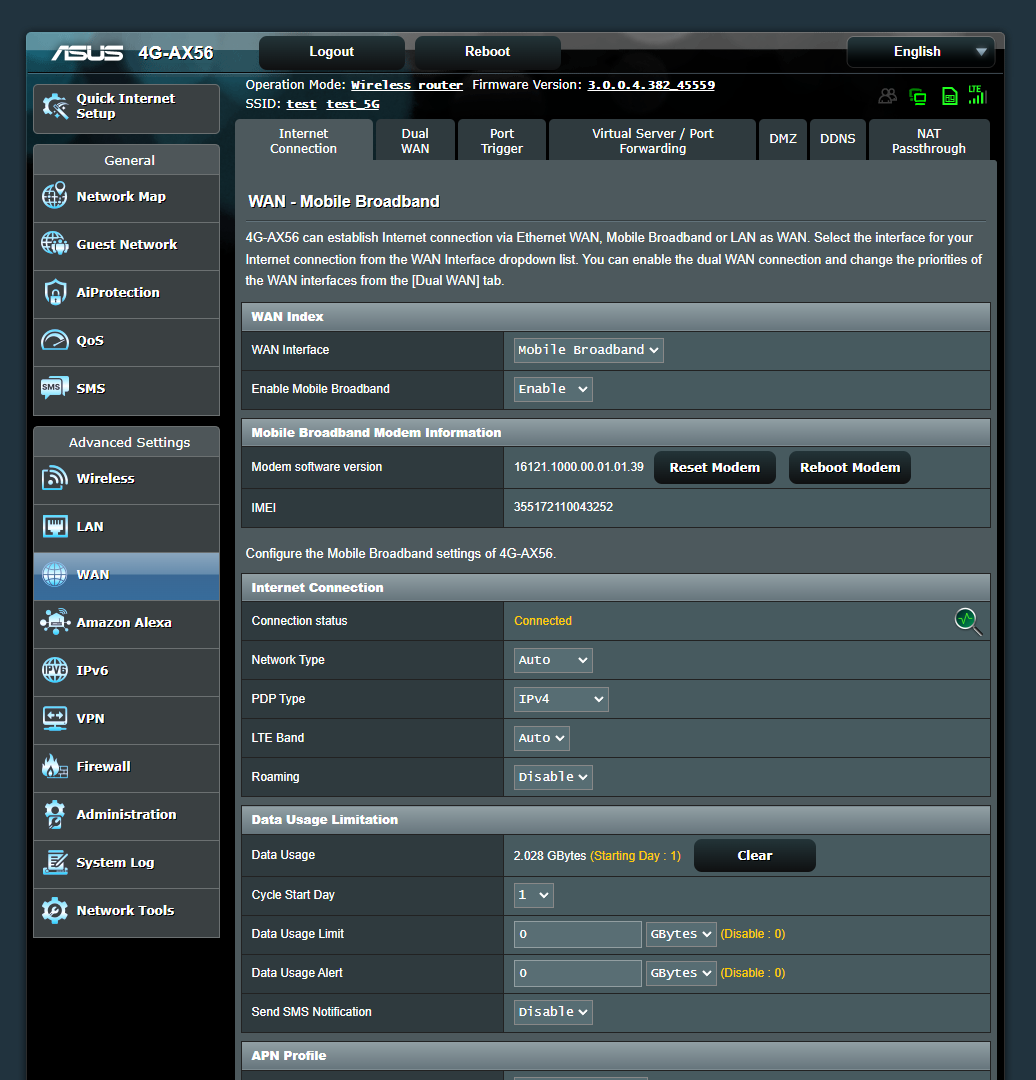Open Enable Mobile Broadband dropdown
The width and height of the screenshot is (1036, 1080).
(x=553, y=389)
